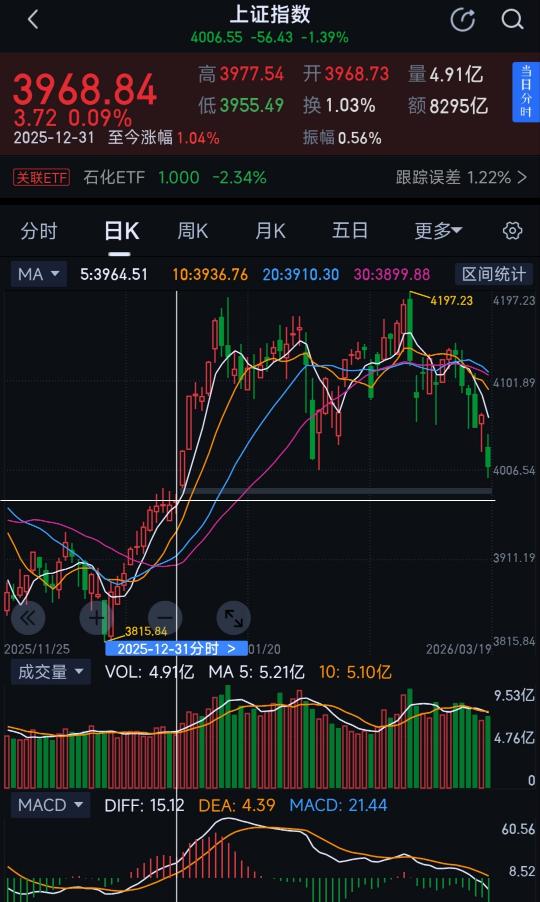Open search with the magnifier icon

coord(511,20)
